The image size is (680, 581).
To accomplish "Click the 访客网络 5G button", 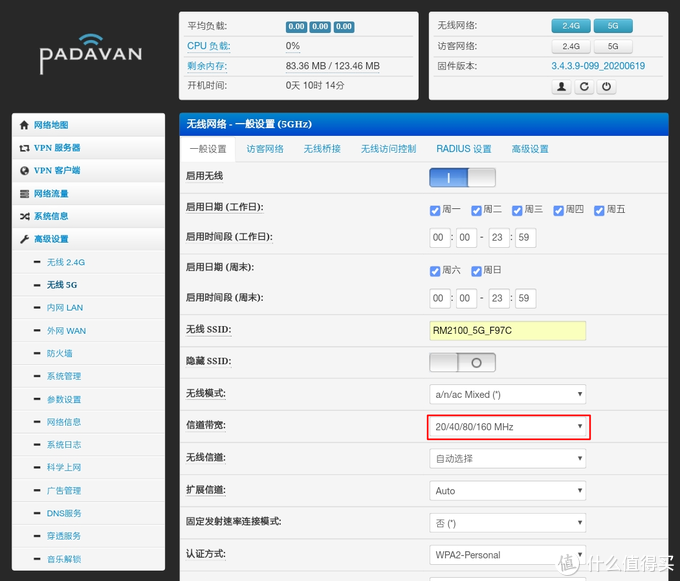I will point(613,46).
